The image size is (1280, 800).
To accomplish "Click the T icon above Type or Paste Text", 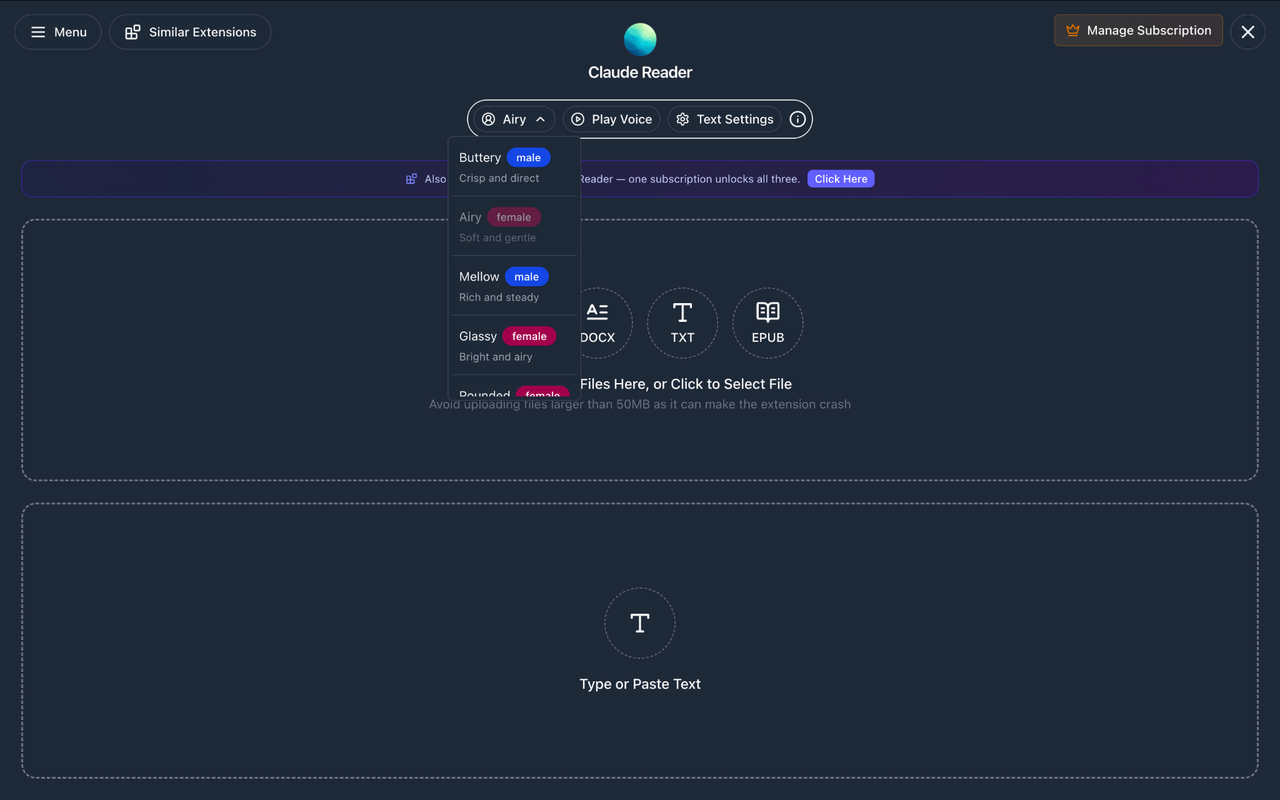I will coord(640,623).
